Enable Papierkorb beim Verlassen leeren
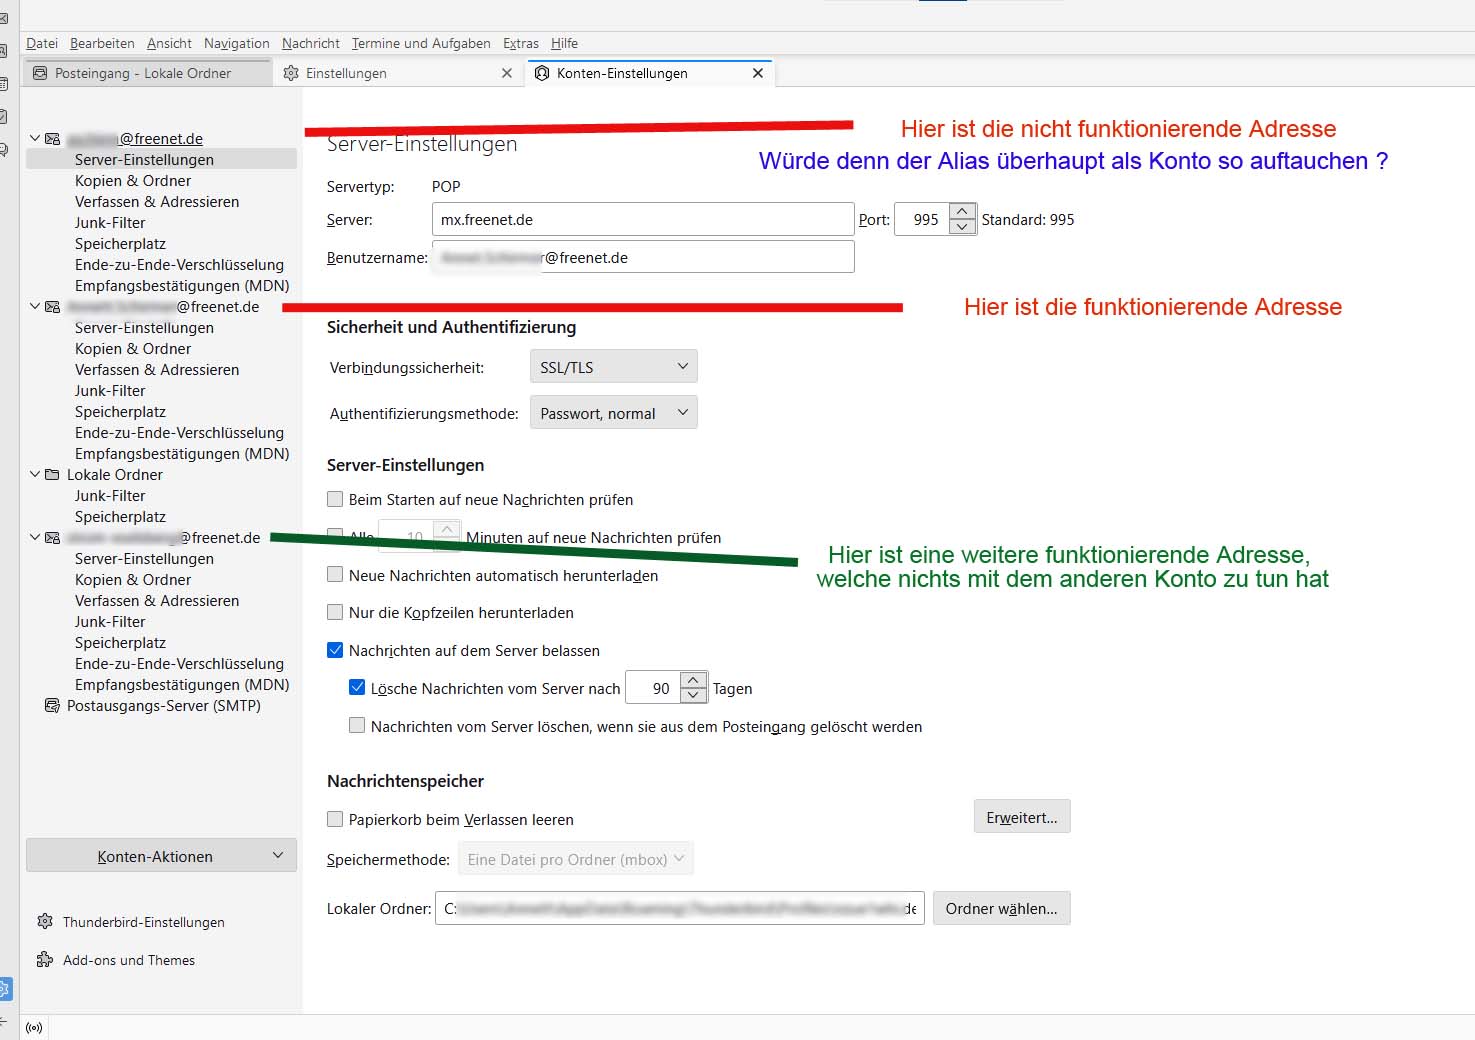The height and width of the screenshot is (1040, 1475). coord(335,819)
